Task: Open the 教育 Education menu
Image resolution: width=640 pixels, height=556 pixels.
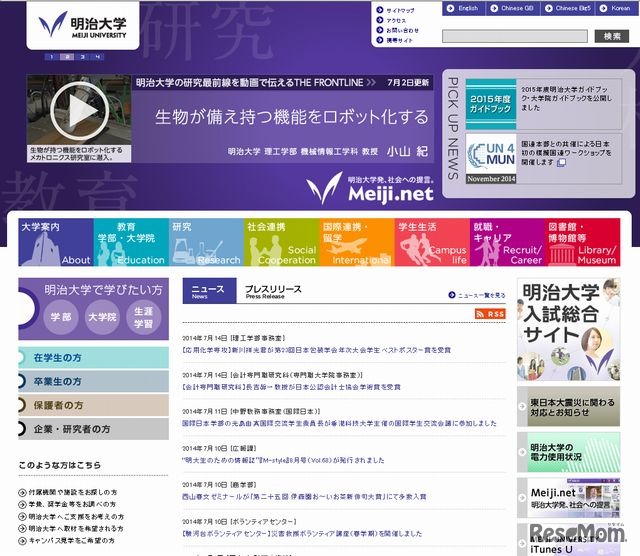Action: coord(131,242)
